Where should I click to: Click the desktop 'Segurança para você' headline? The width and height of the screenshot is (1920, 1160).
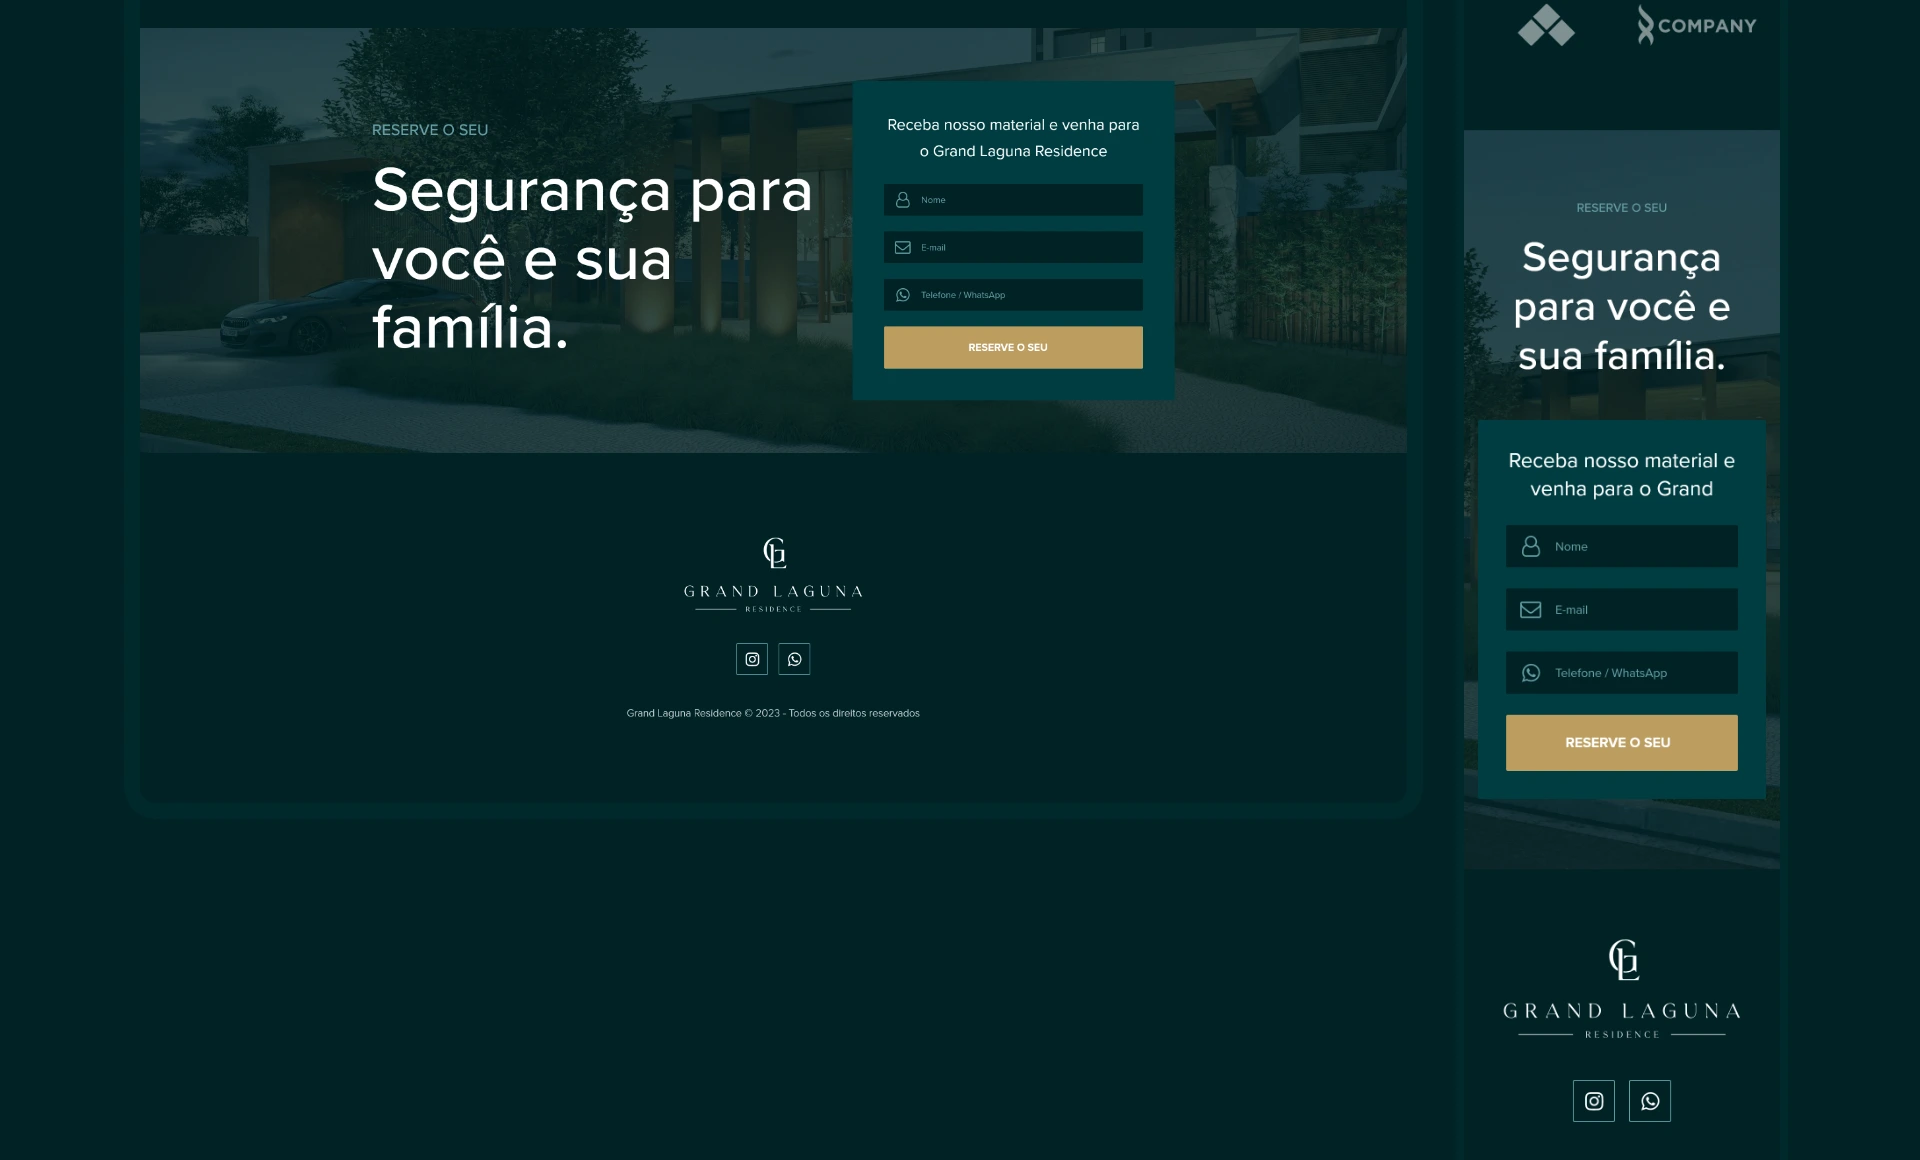(592, 258)
